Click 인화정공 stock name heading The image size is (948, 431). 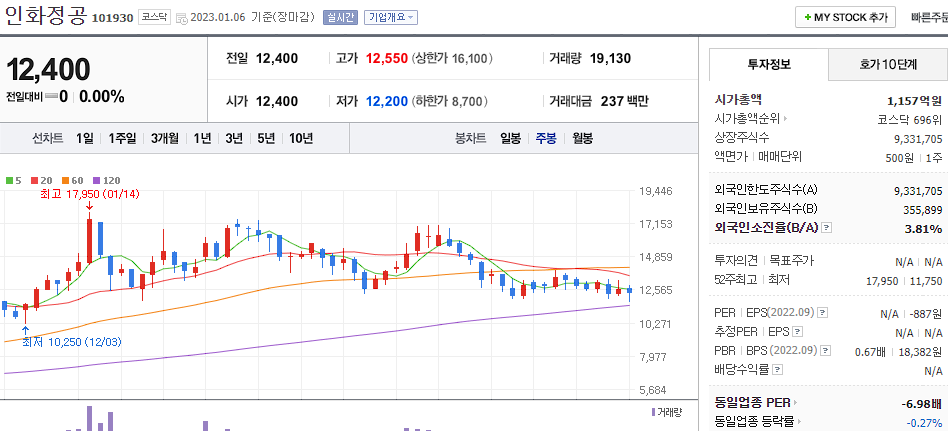[45, 15]
